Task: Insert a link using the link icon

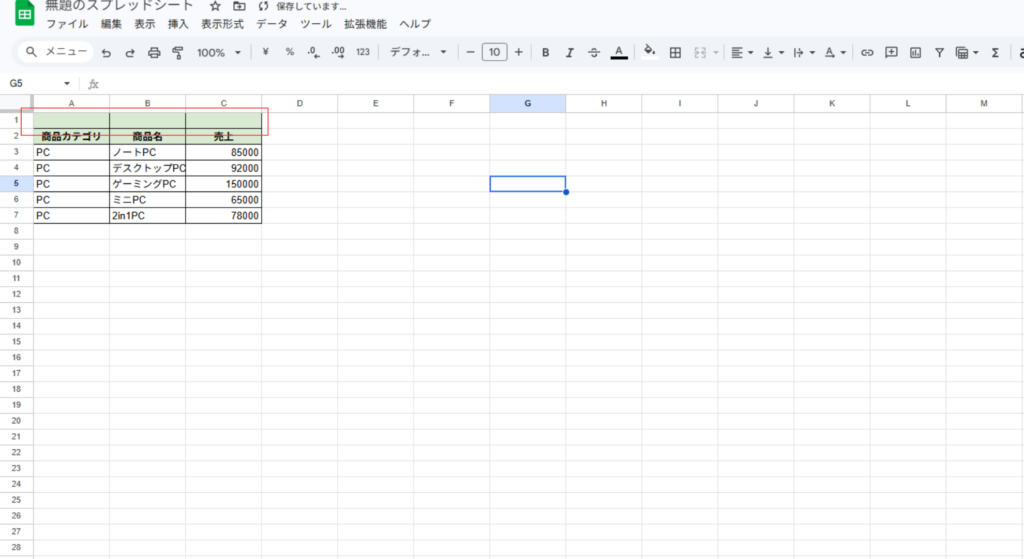Action: pyautogui.click(x=867, y=52)
